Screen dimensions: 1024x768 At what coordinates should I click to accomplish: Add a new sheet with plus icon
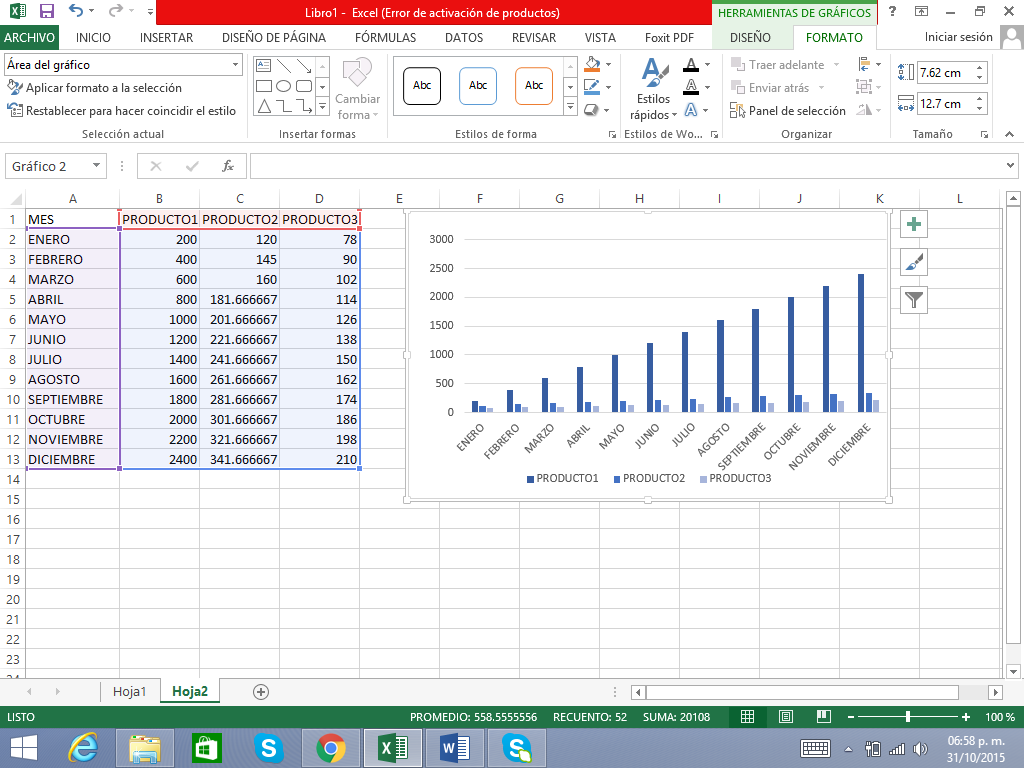(261, 691)
